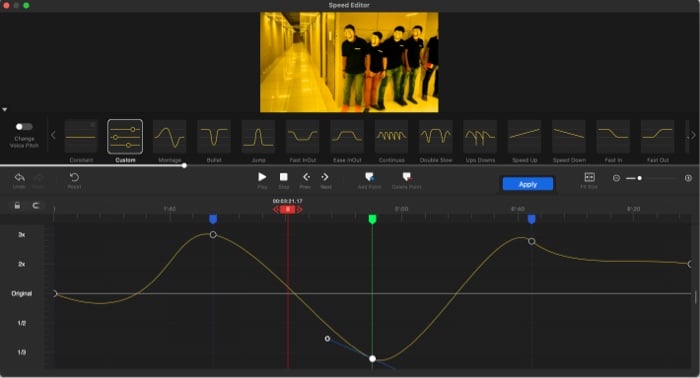Apply the Continues wave preset
This screenshot has width=700, height=378.
[x=392, y=137]
